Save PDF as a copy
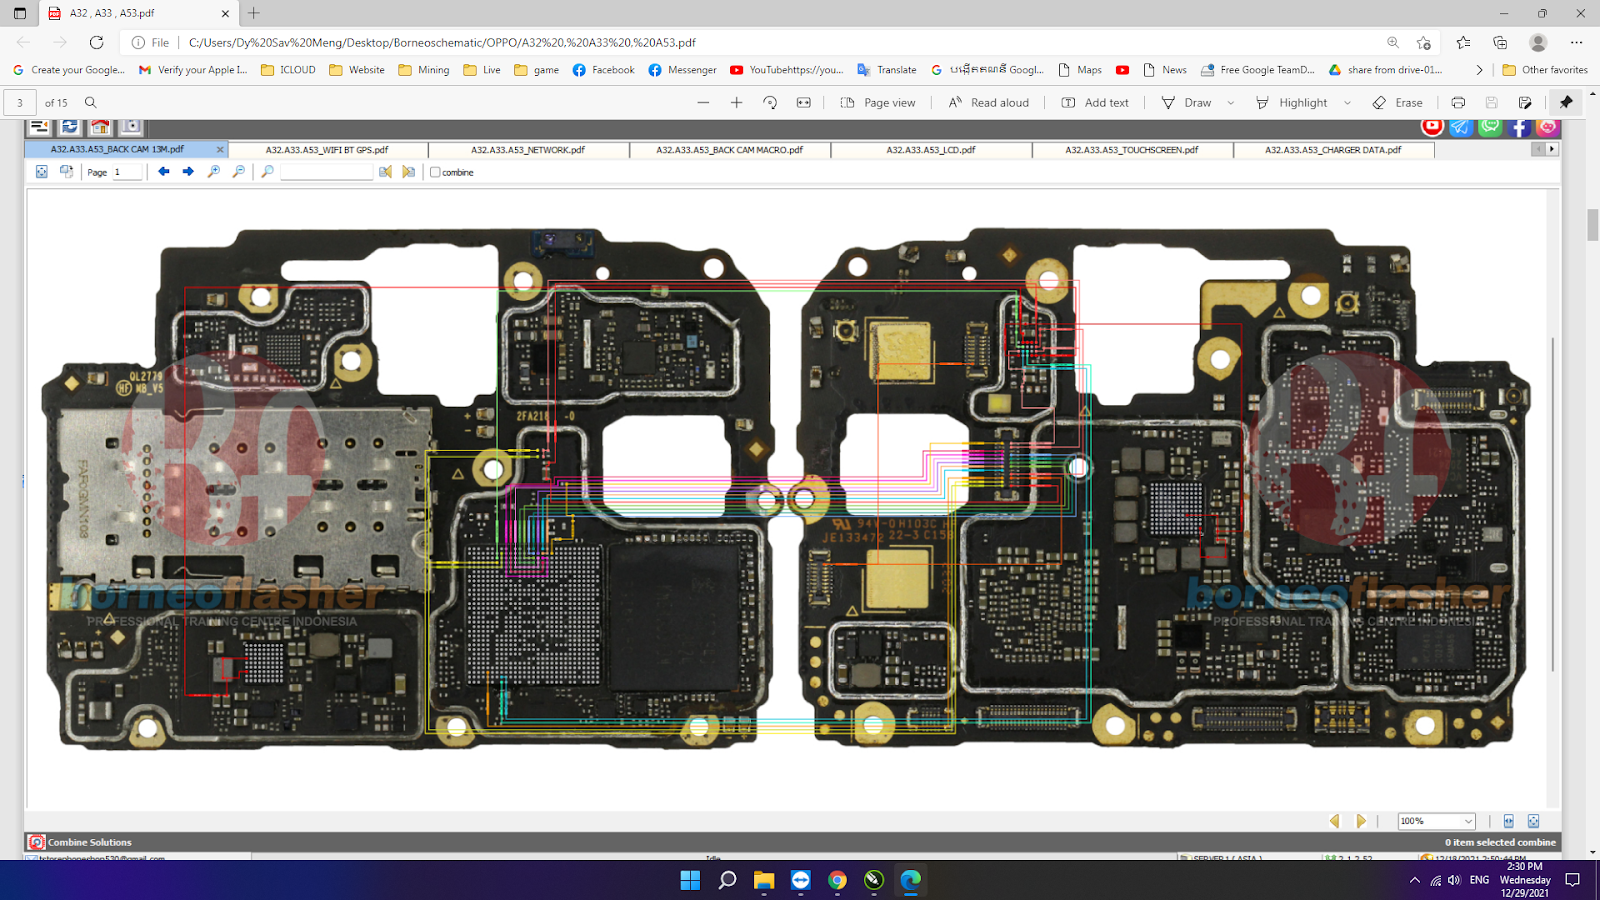Viewport: 1600px width, 900px height. click(x=1525, y=103)
